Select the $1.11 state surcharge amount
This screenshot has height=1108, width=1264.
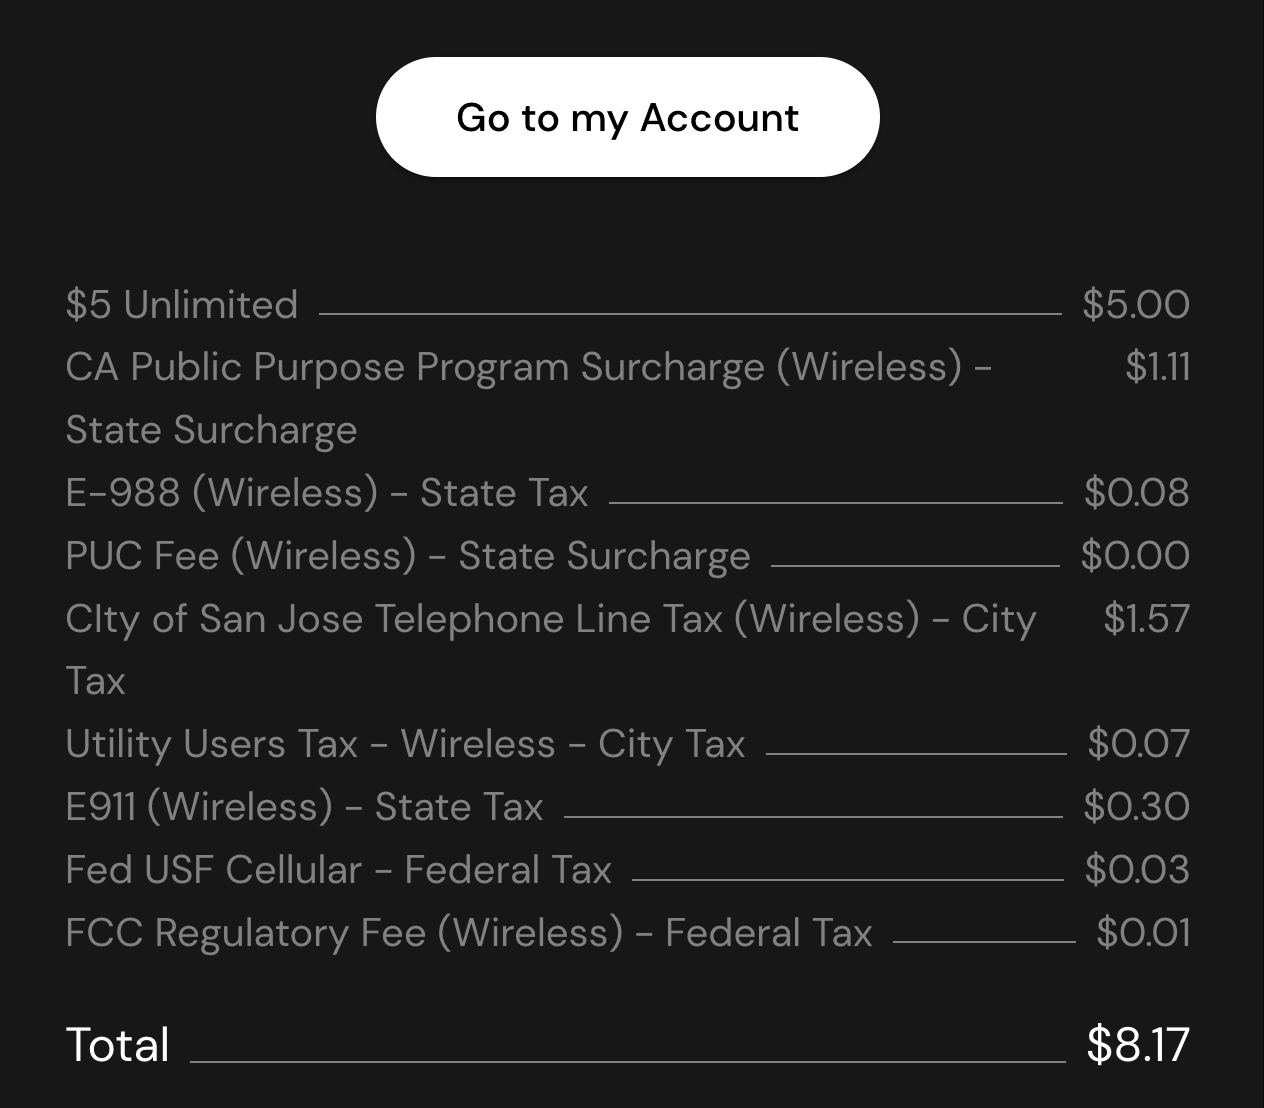click(x=1157, y=367)
